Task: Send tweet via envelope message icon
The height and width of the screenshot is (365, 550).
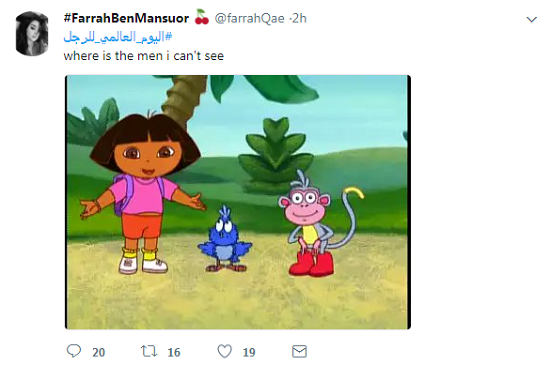Action: pos(299,351)
